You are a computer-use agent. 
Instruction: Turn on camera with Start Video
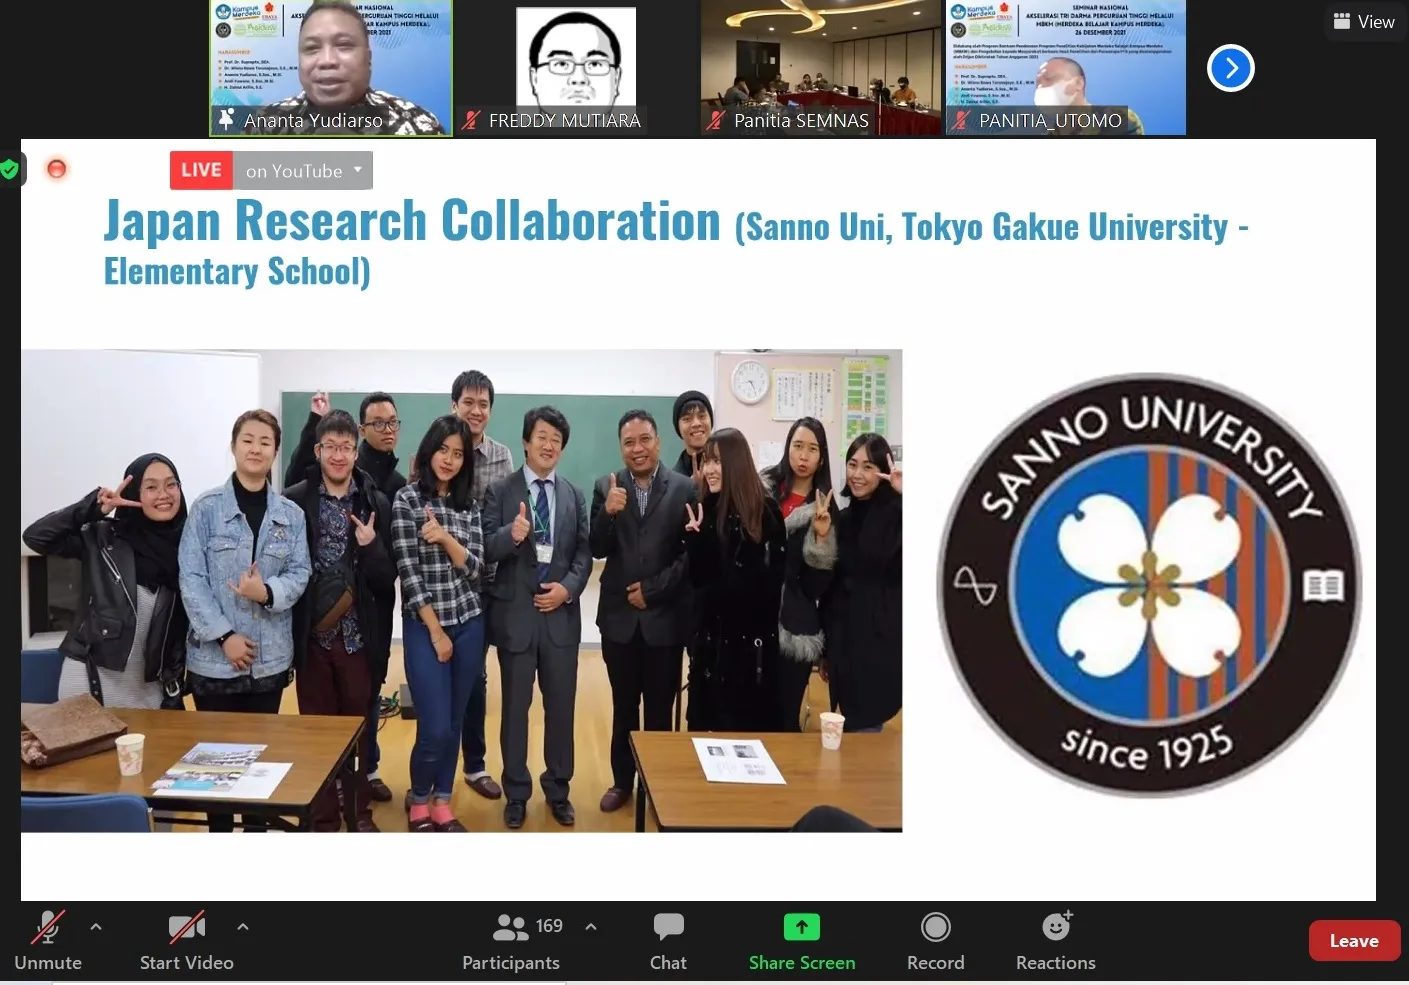pyautogui.click(x=186, y=928)
